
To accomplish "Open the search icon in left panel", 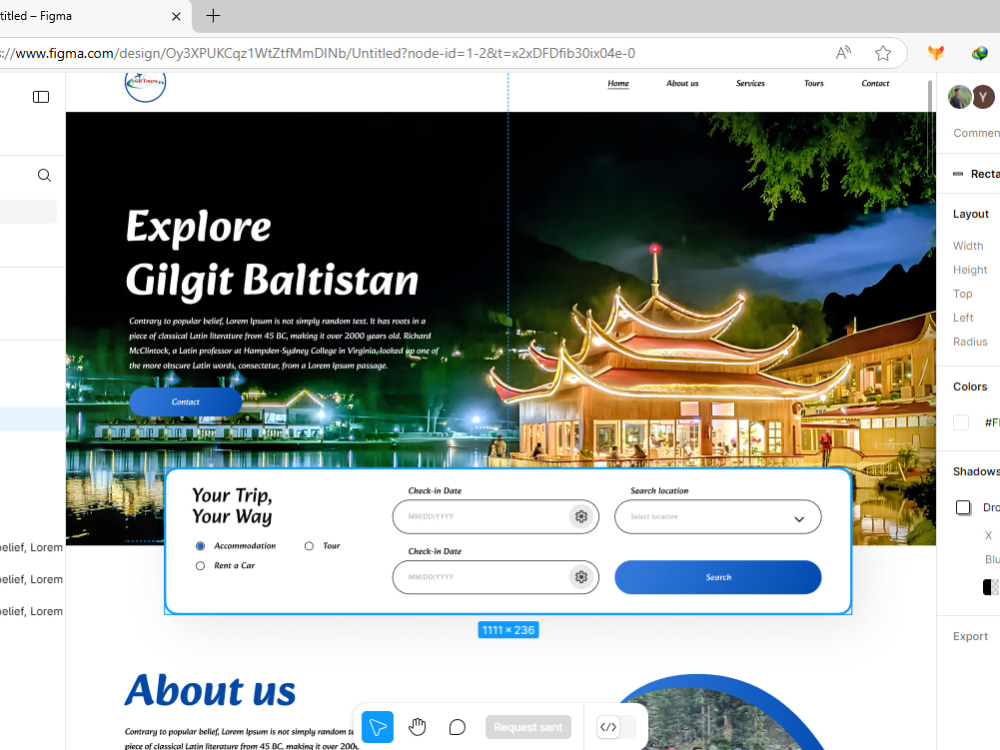I will (44, 175).
